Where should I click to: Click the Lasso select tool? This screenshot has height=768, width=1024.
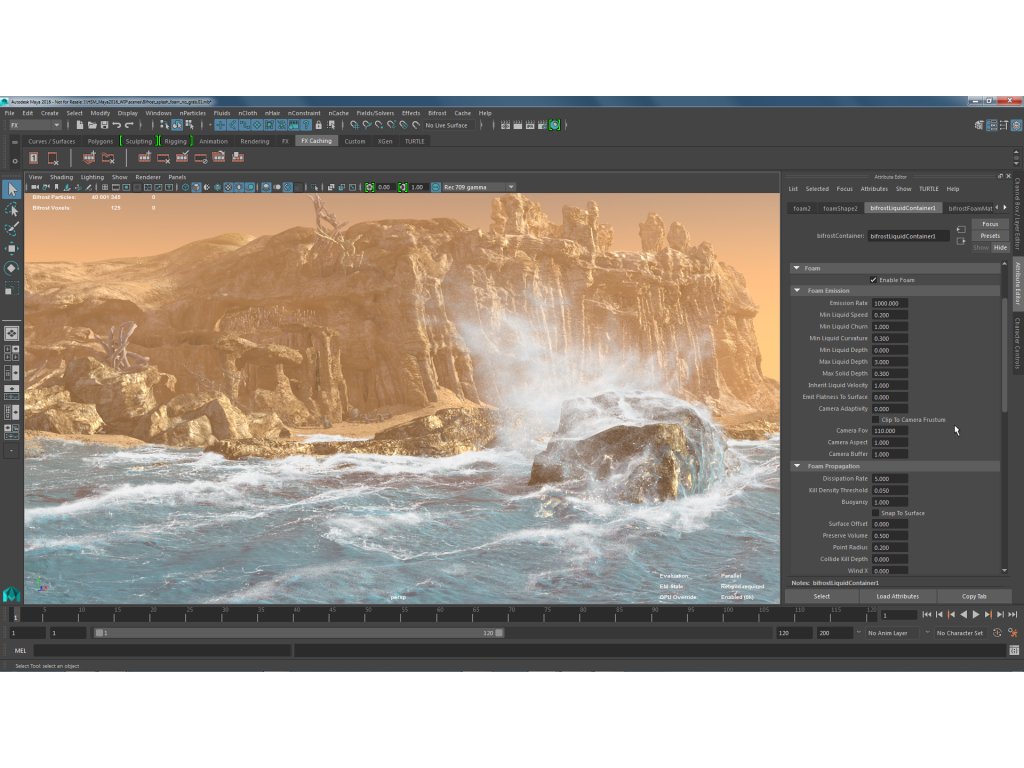(12, 209)
